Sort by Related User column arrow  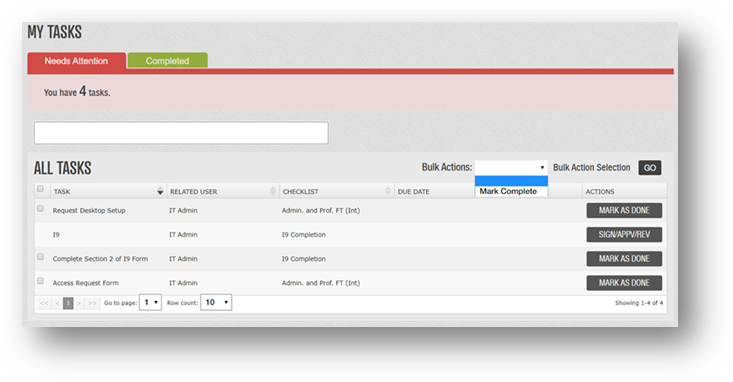pyautogui.click(x=273, y=191)
